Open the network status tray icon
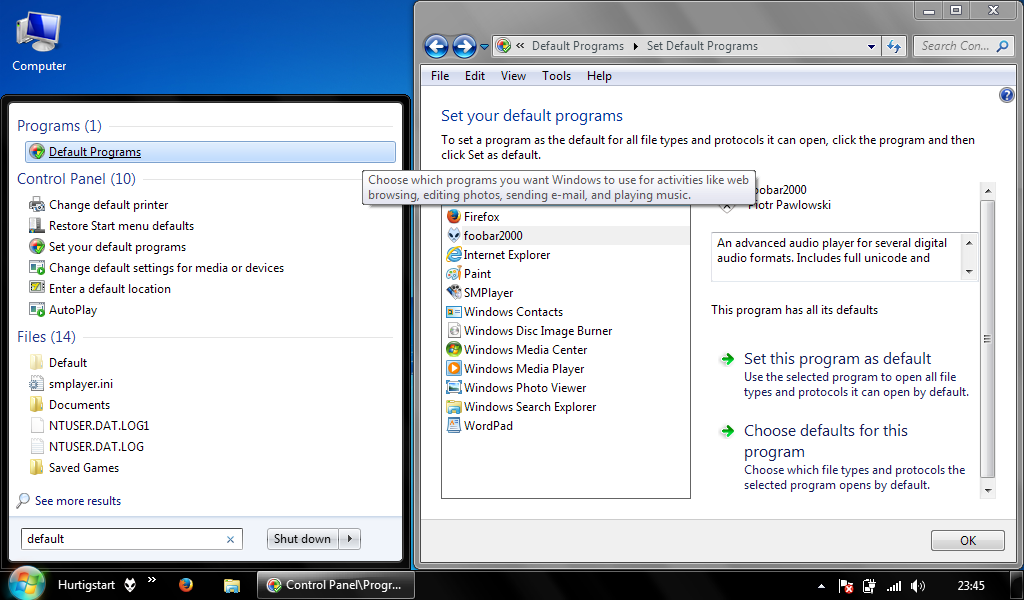Viewport: 1024px width, 600px height. [893, 586]
